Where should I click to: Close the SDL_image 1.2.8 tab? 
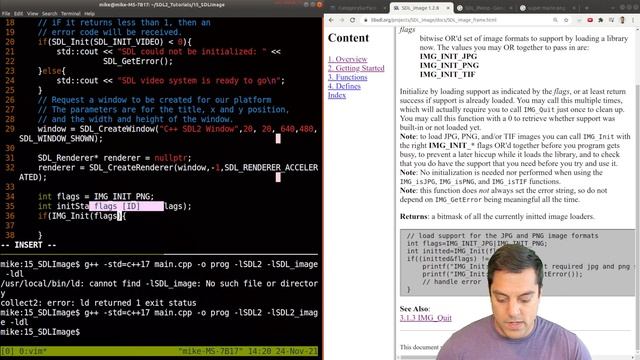tap(448, 8)
